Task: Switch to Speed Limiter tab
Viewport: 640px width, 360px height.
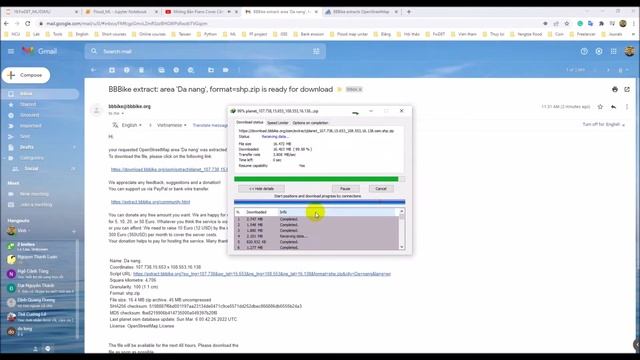Action: (x=278, y=123)
